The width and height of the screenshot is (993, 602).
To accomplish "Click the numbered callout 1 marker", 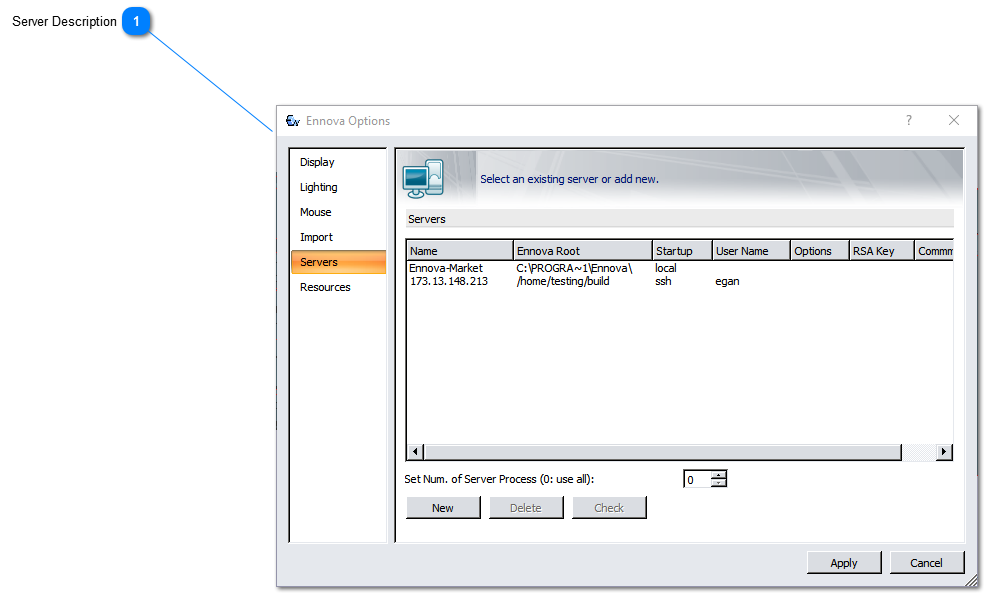I will pyautogui.click(x=136, y=22).
